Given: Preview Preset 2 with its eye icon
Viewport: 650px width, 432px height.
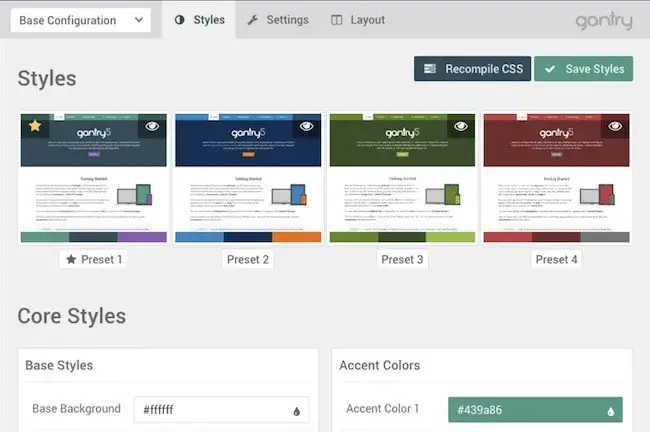Looking at the screenshot, I should tap(306, 126).
